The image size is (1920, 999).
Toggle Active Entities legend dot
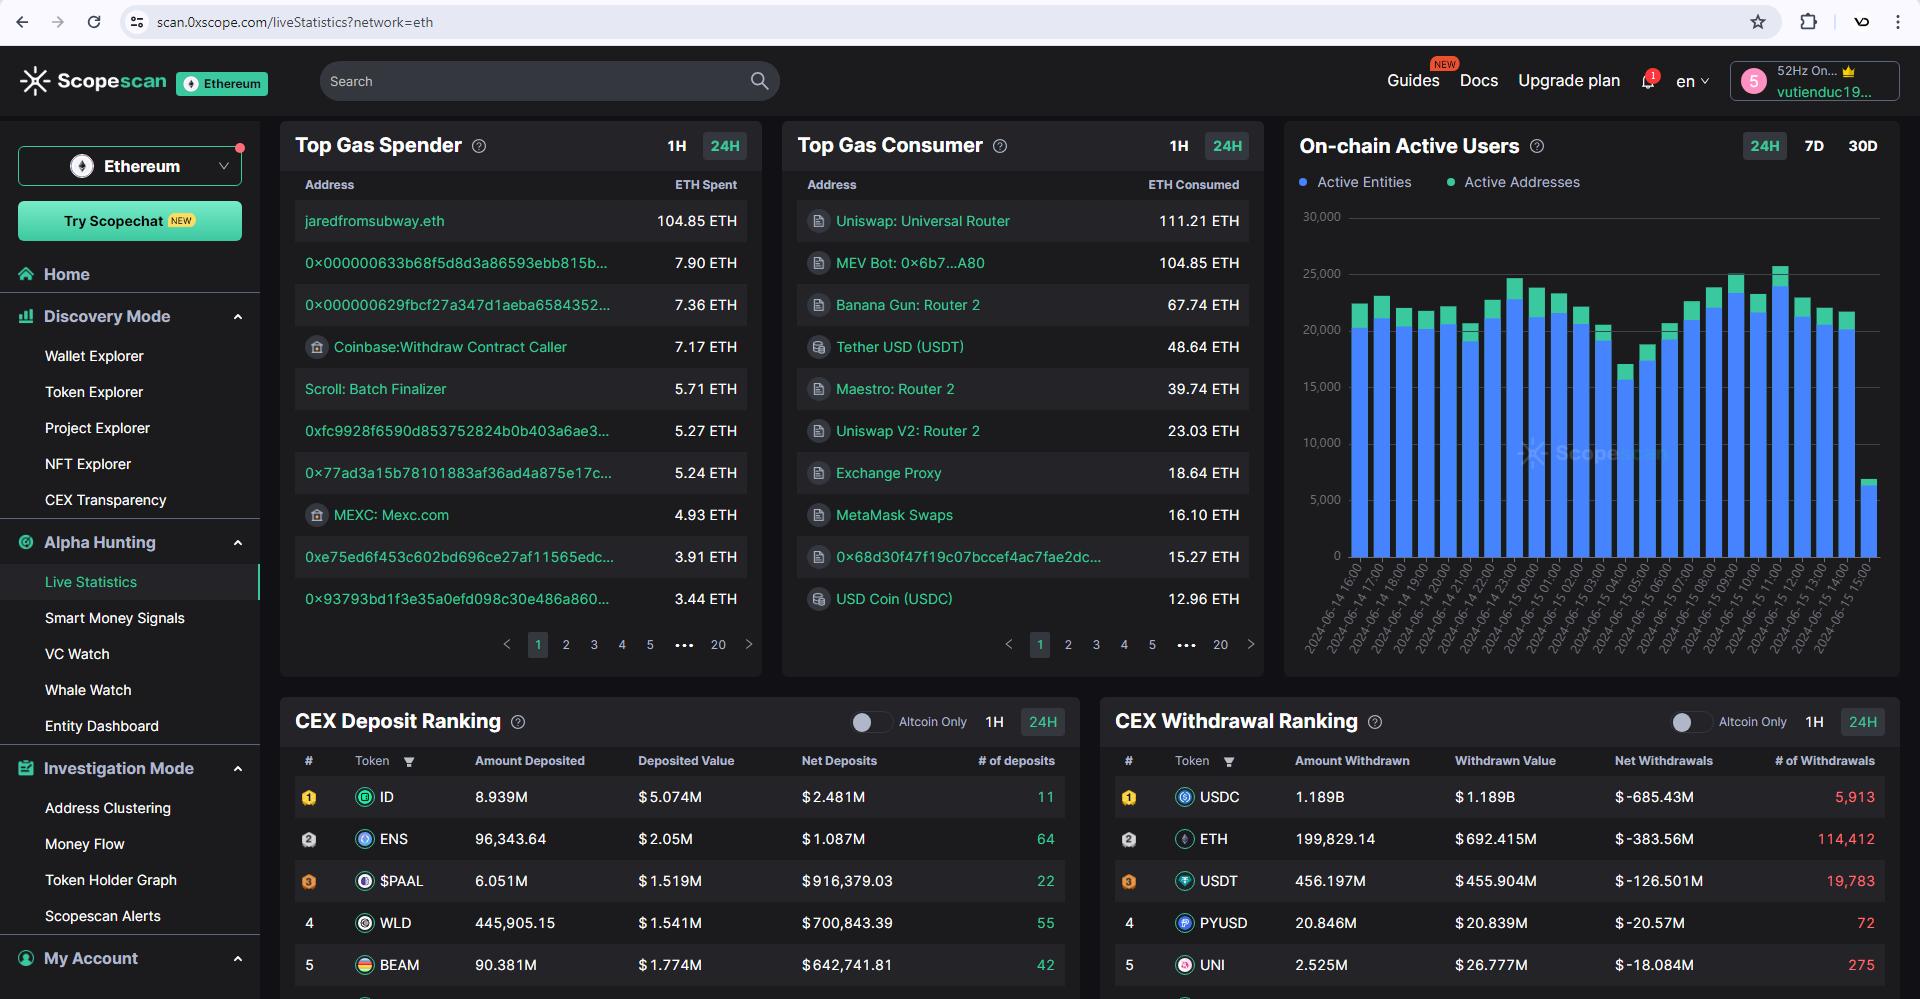tap(1303, 182)
